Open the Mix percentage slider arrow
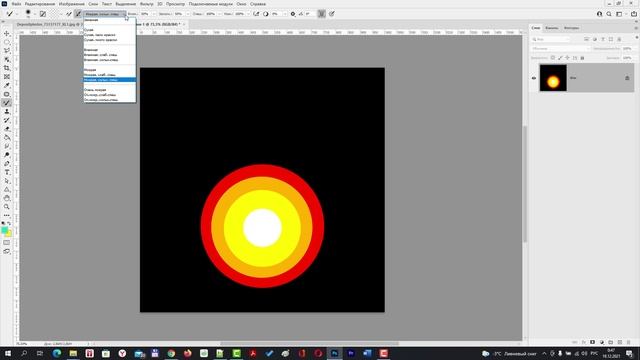Image resolution: width=640 pixels, height=360 pixels. (x=219, y=14)
